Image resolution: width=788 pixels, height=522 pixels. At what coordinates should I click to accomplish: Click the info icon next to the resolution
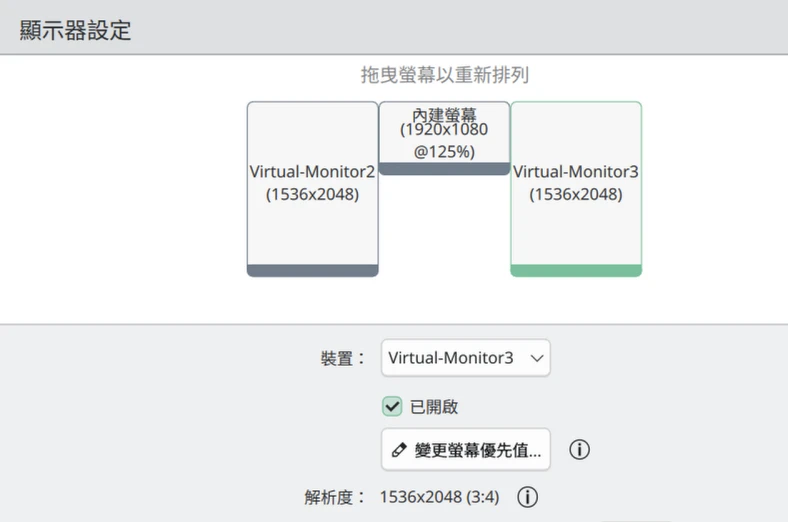(528, 496)
